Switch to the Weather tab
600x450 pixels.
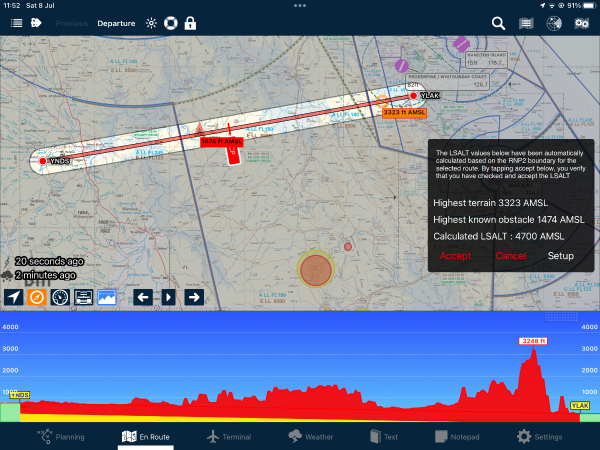click(309, 437)
